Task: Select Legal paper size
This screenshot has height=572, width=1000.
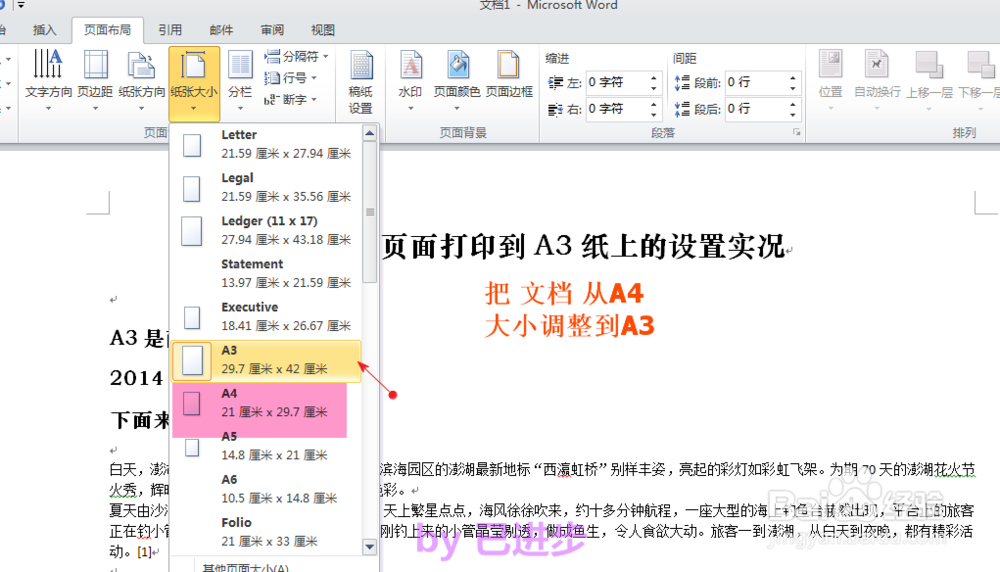Action: [x=267, y=187]
